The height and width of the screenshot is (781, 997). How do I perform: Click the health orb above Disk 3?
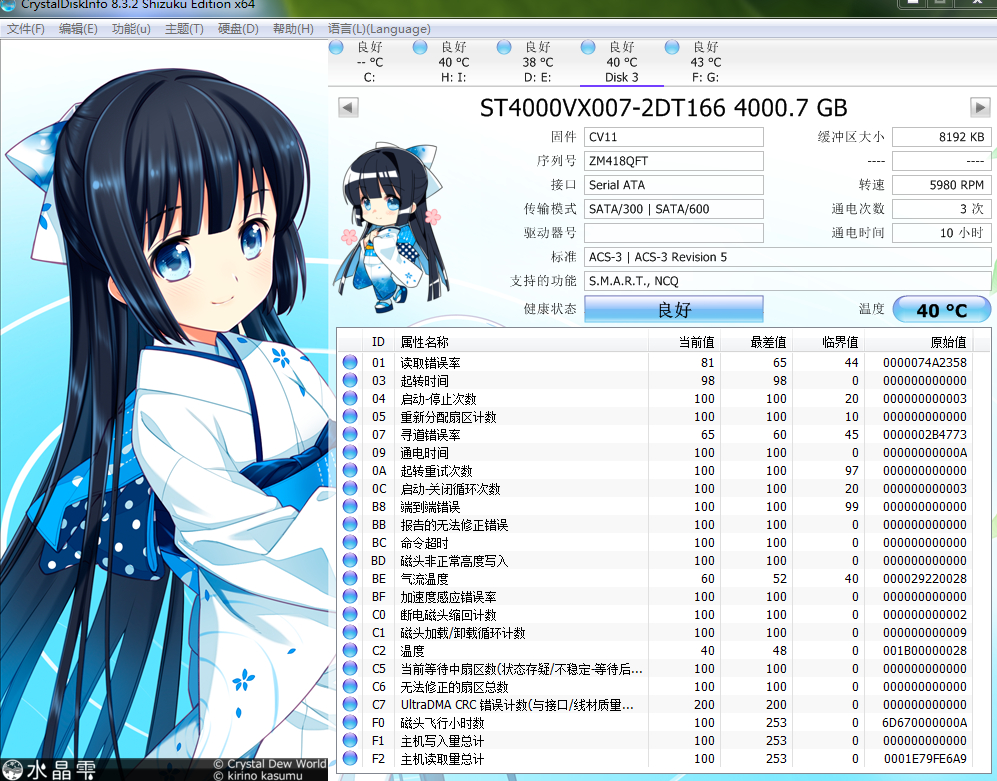[588, 47]
